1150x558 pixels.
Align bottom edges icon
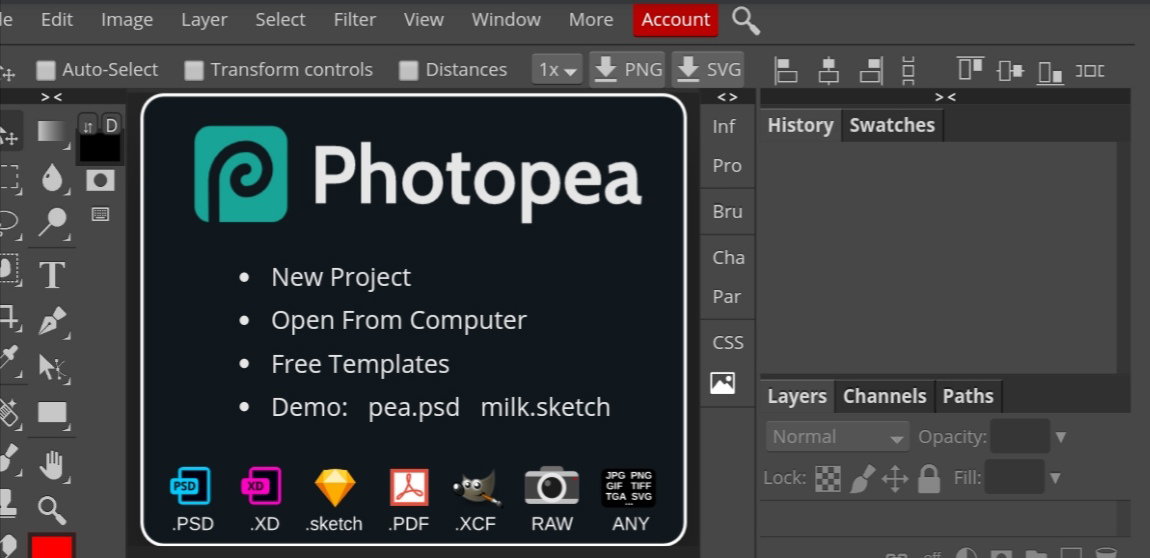pos(1050,71)
